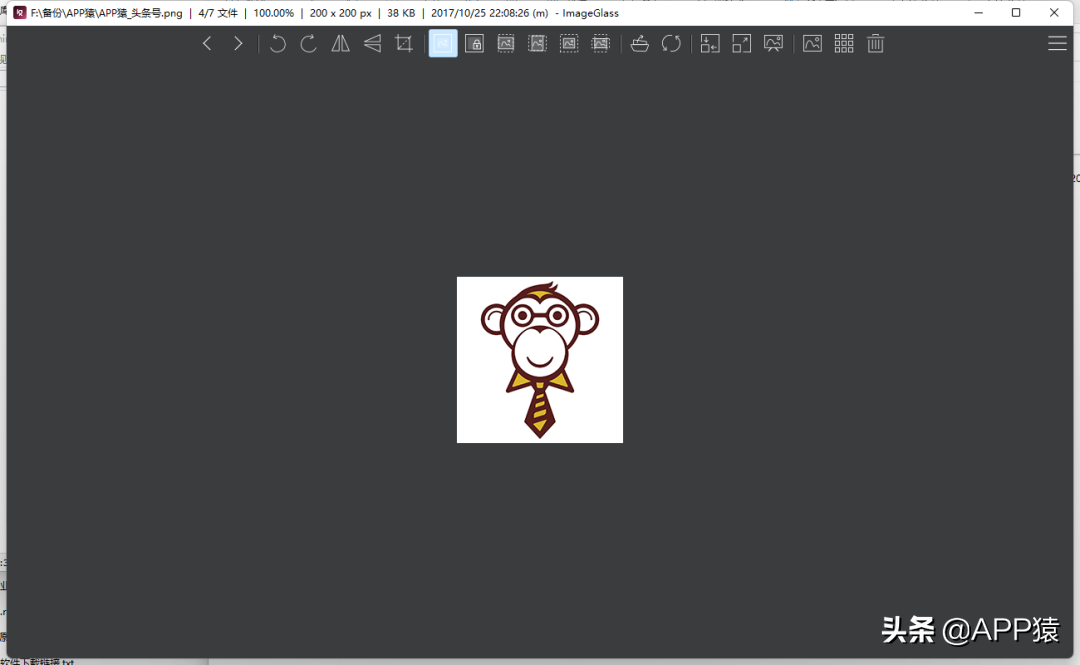
Task: Toggle the highlighted Auto zoom mode
Action: click(443, 43)
